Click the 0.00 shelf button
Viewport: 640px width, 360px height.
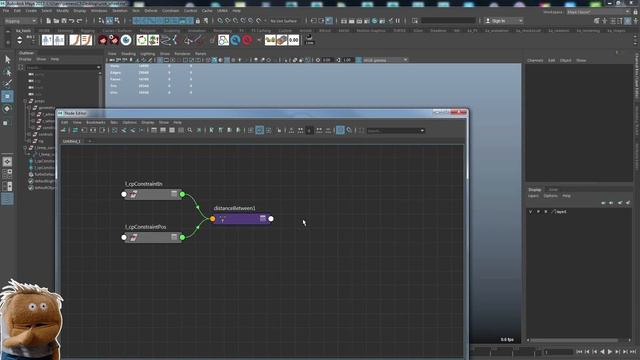coord(293,40)
